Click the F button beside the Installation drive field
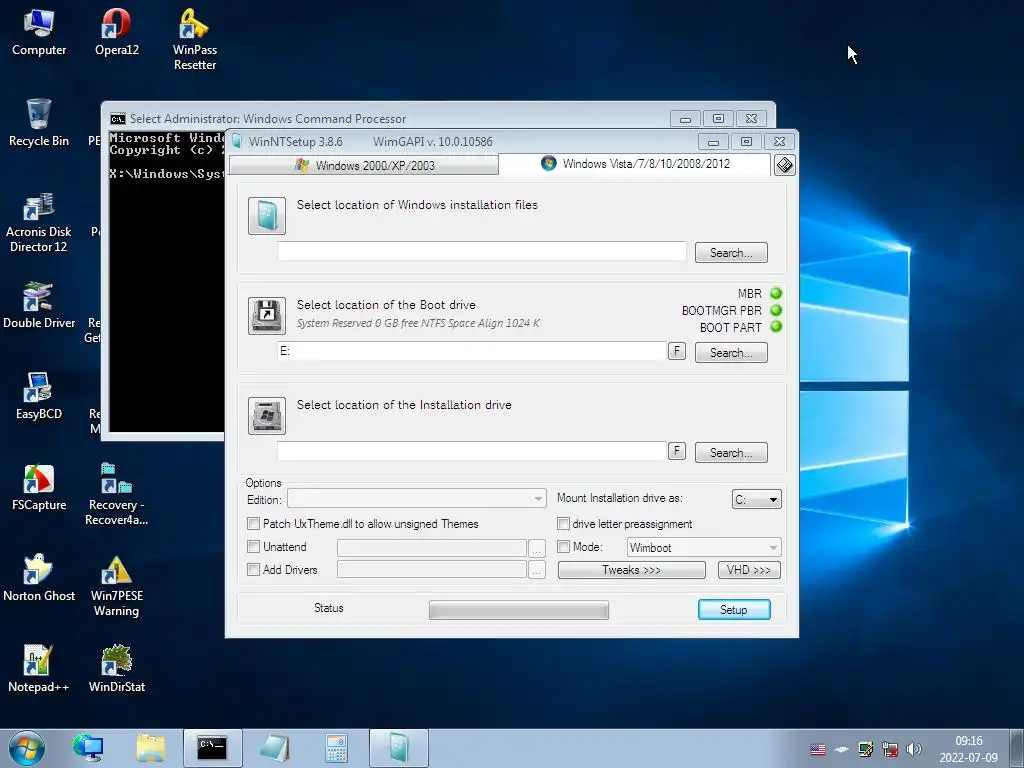The width and height of the screenshot is (1024, 768). tap(677, 451)
